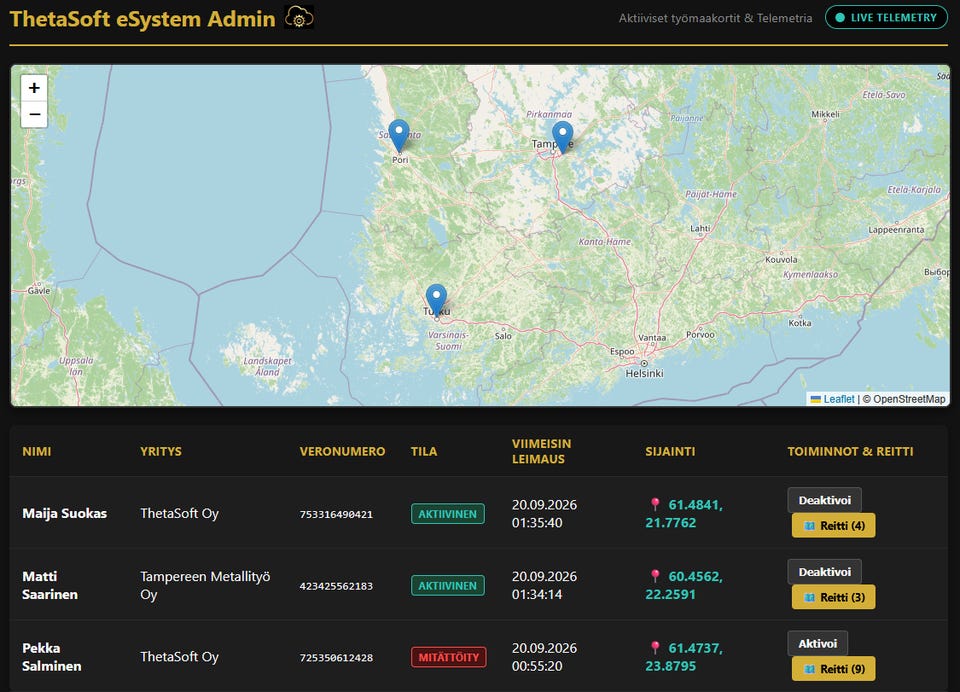
Task: Open Reitti (4) route for Maija Suokas
Action: click(x=833, y=525)
